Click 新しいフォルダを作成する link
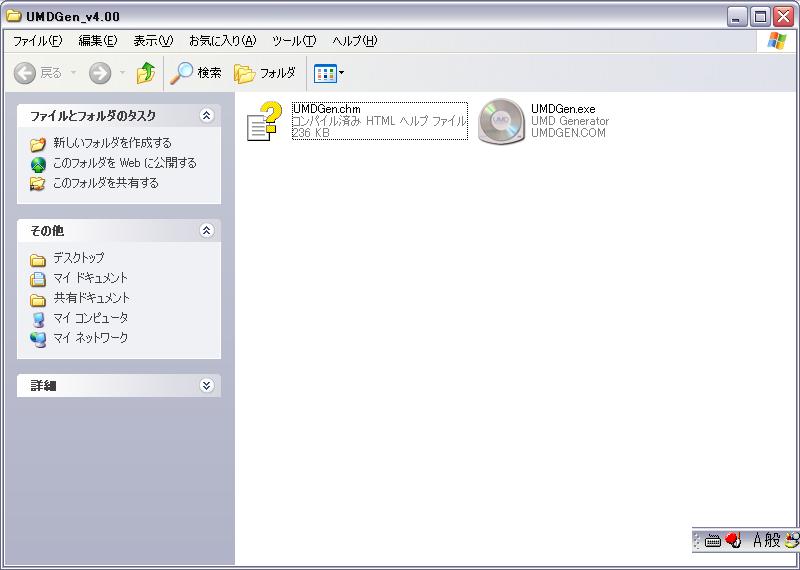This screenshot has width=800, height=570. (x=112, y=143)
